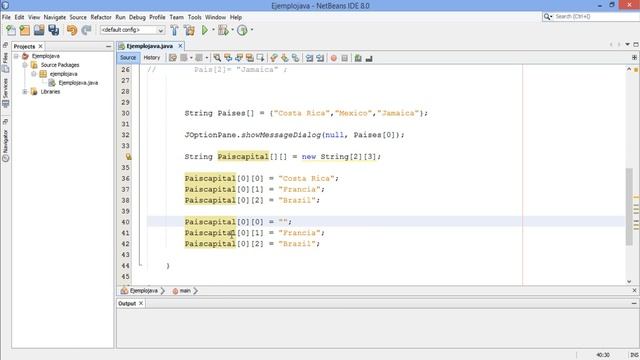Click Previous Bookmark icon in editor toolbar
640x360 pixels.
tap(274, 58)
